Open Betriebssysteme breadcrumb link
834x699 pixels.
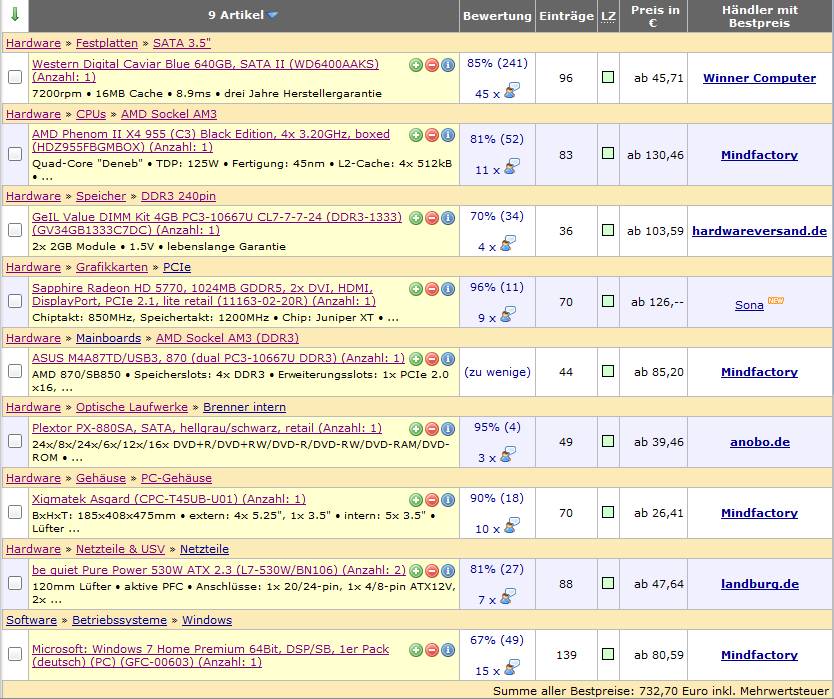point(119,620)
